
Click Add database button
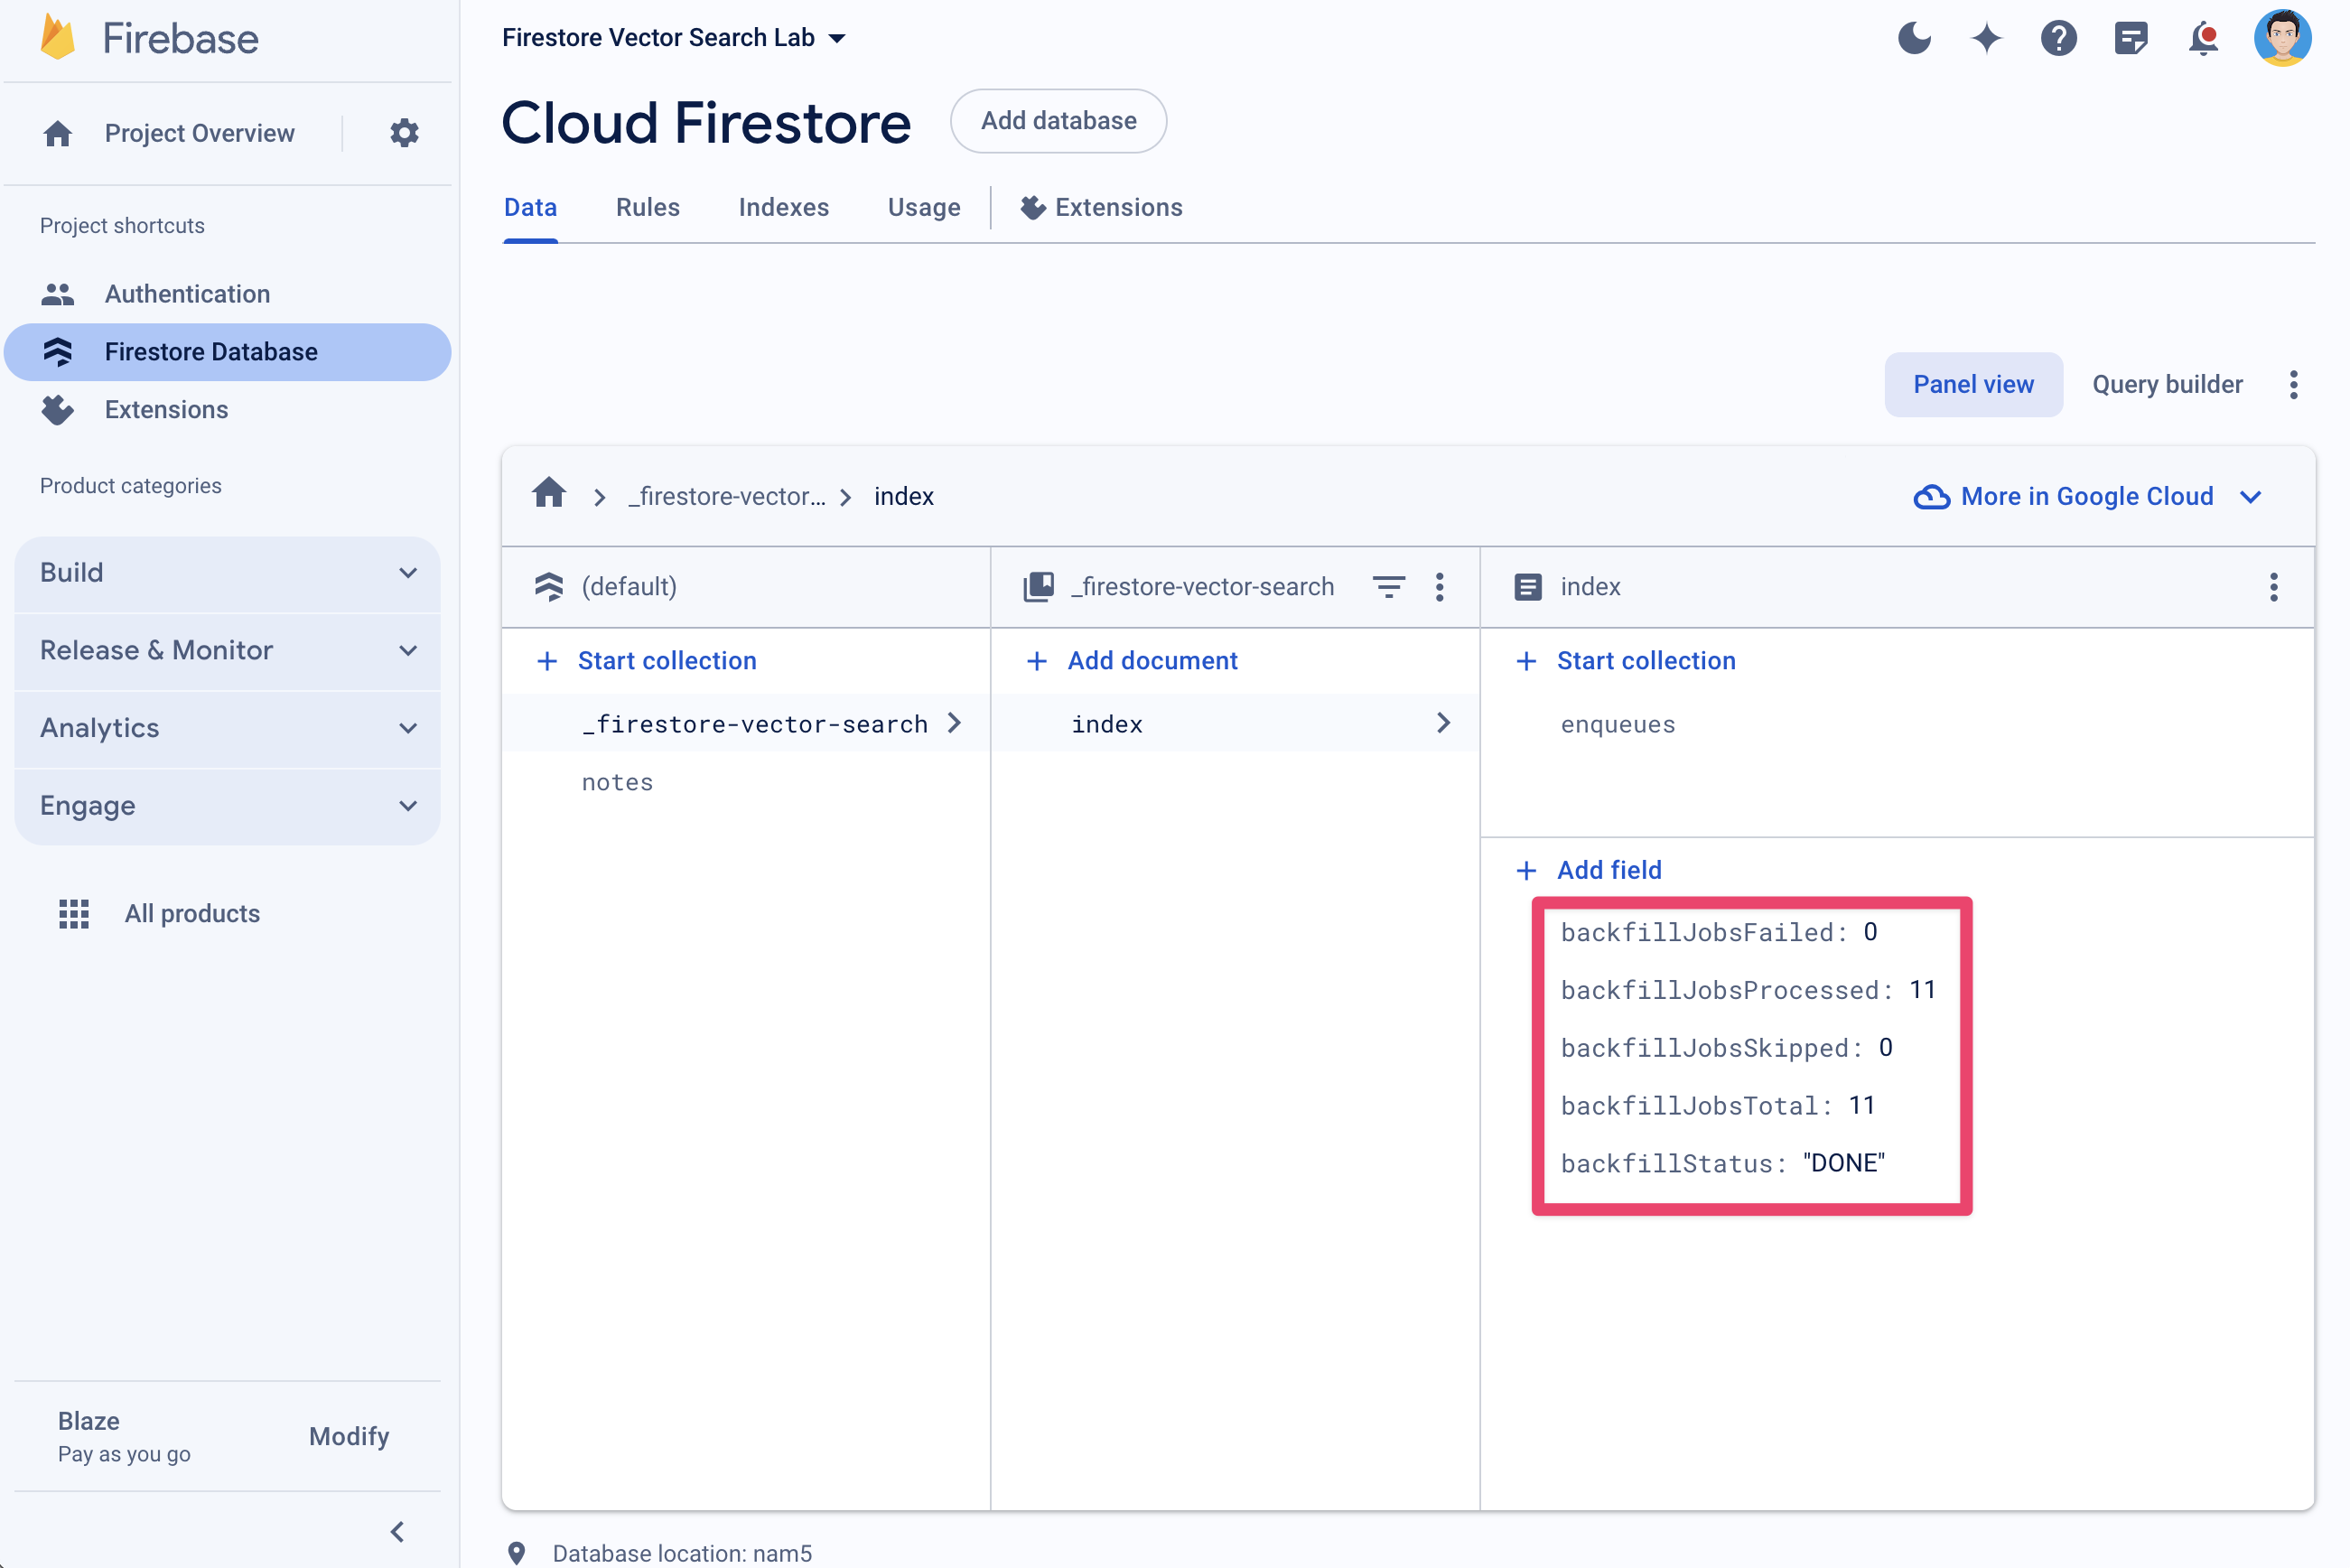1058,119
